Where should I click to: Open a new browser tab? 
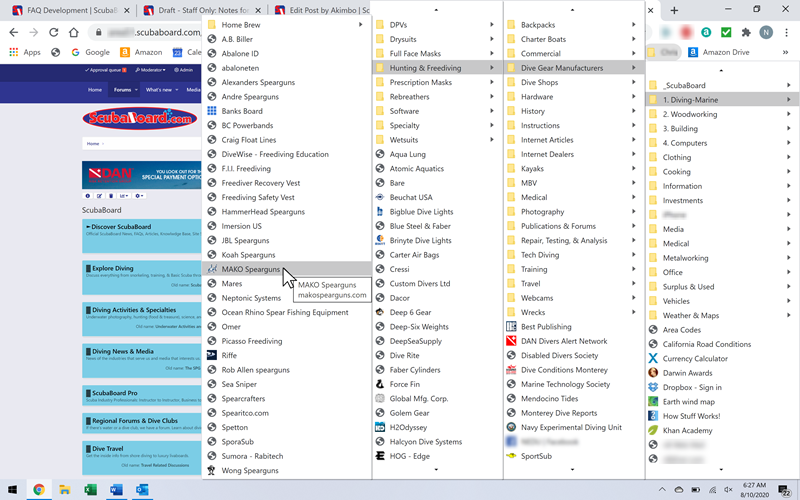point(674,10)
